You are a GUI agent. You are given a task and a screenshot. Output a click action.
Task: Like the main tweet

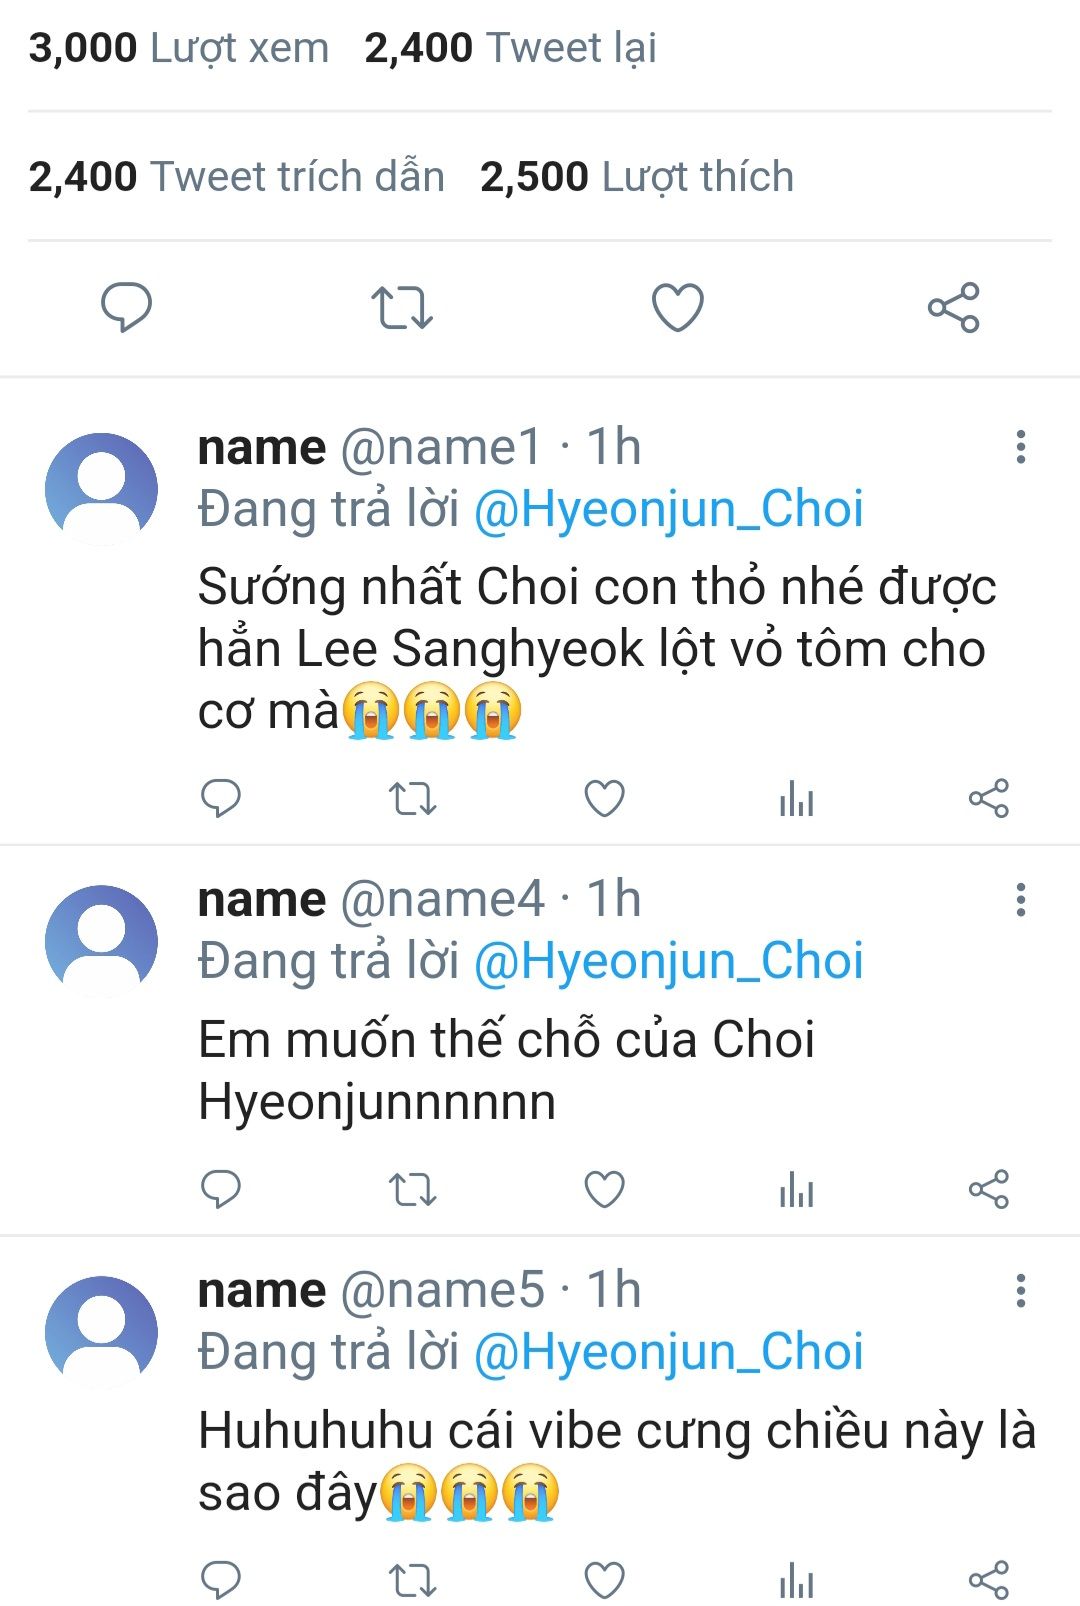pyautogui.click(x=678, y=307)
